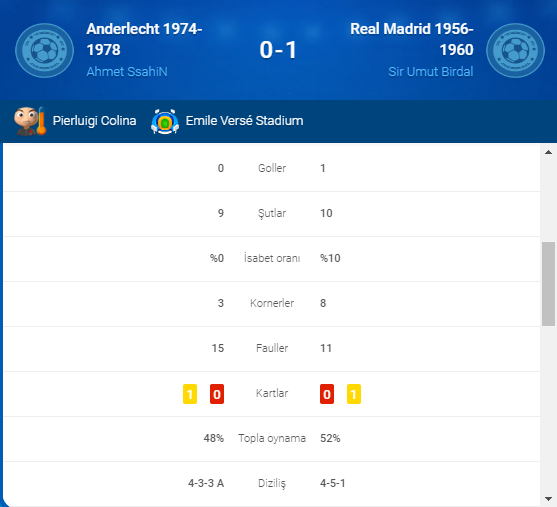Image resolution: width=557 pixels, height=507 pixels.
Task: Open manager Sir Umut Birdal profile link
Action: tap(431, 72)
